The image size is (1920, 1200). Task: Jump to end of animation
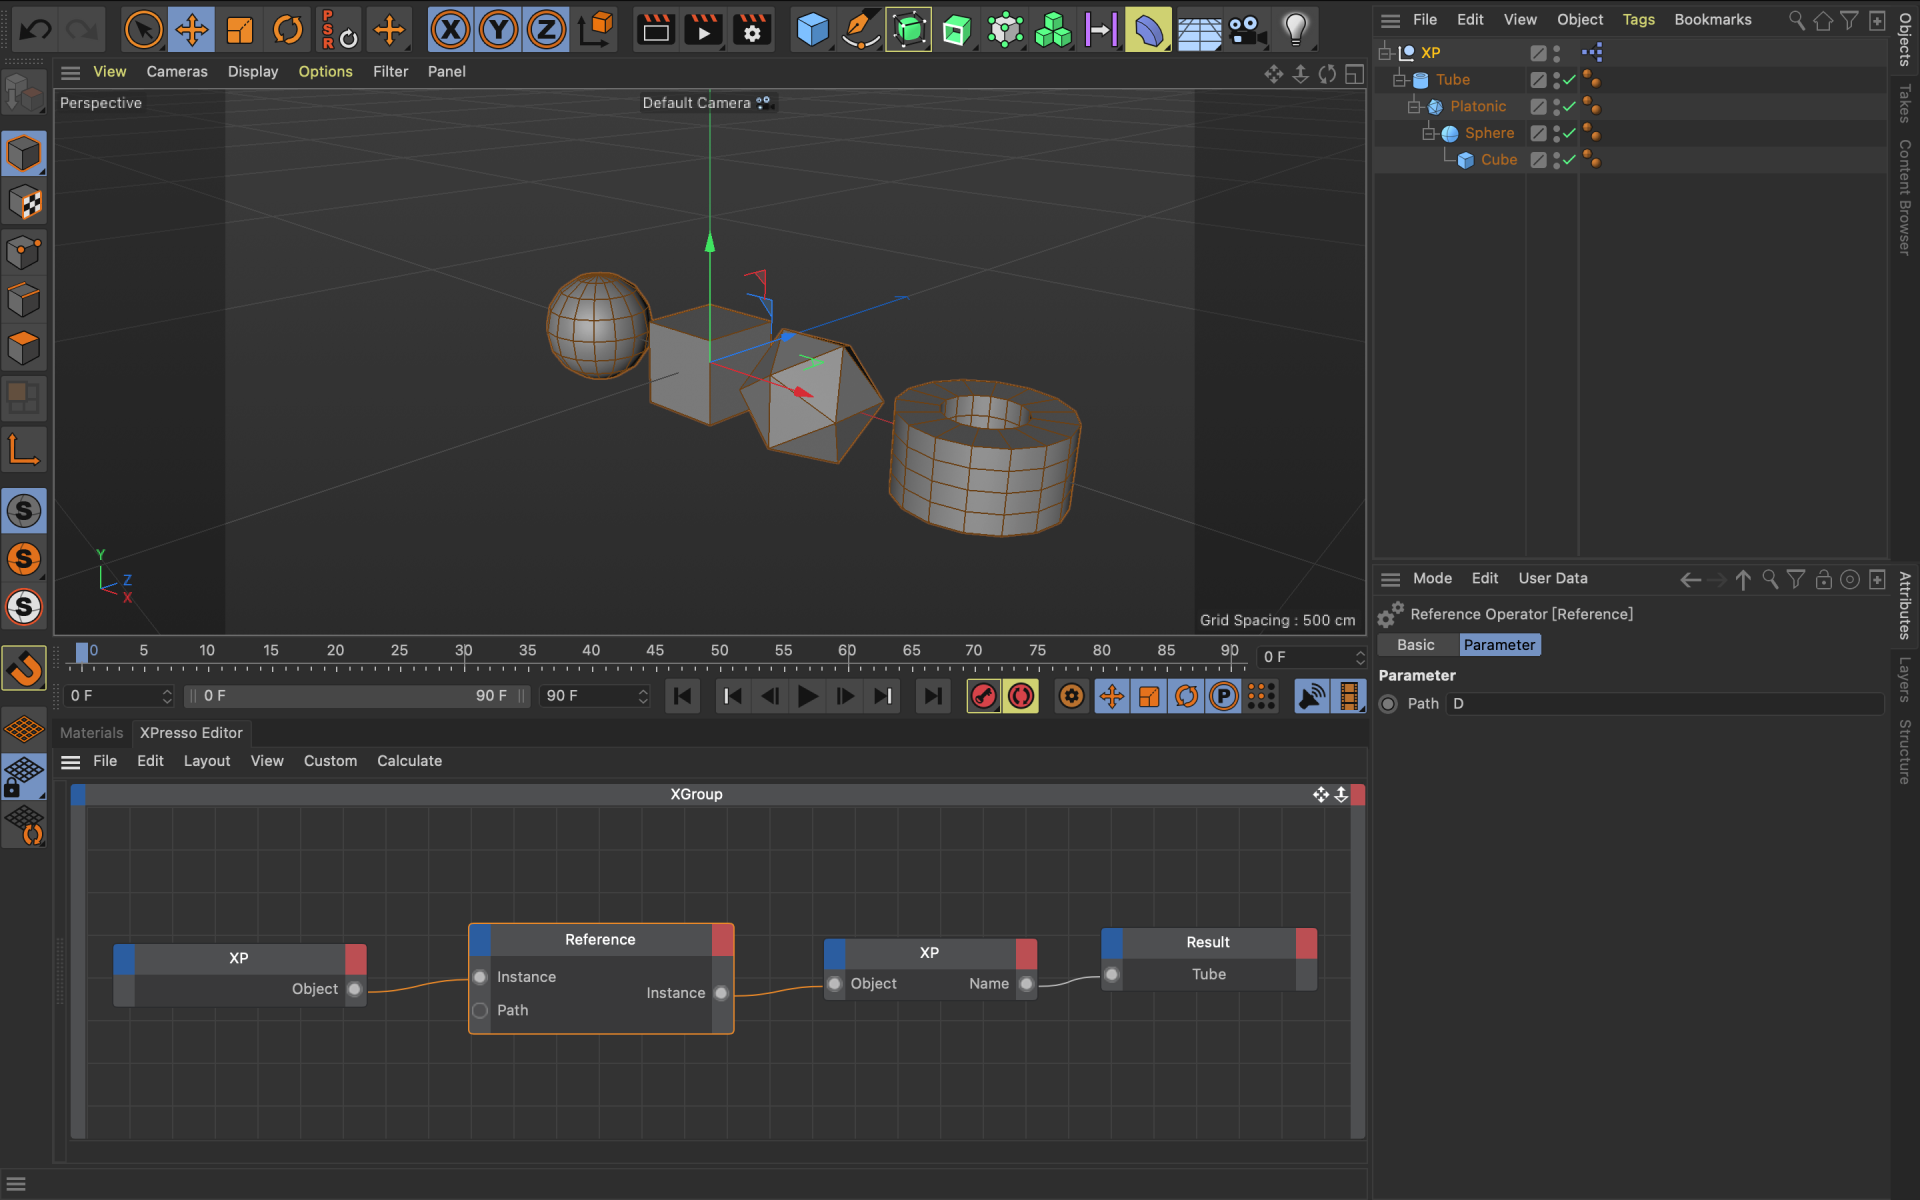(932, 696)
